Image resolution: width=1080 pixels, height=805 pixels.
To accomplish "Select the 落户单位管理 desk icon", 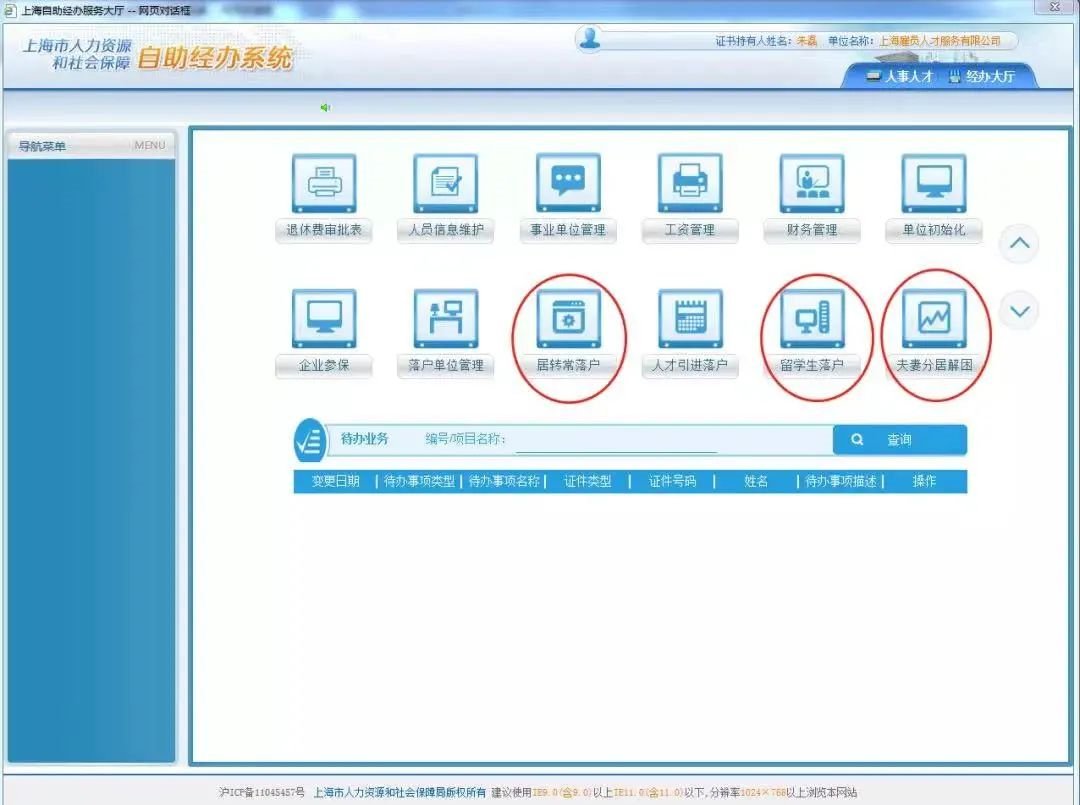I will point(445,320).
